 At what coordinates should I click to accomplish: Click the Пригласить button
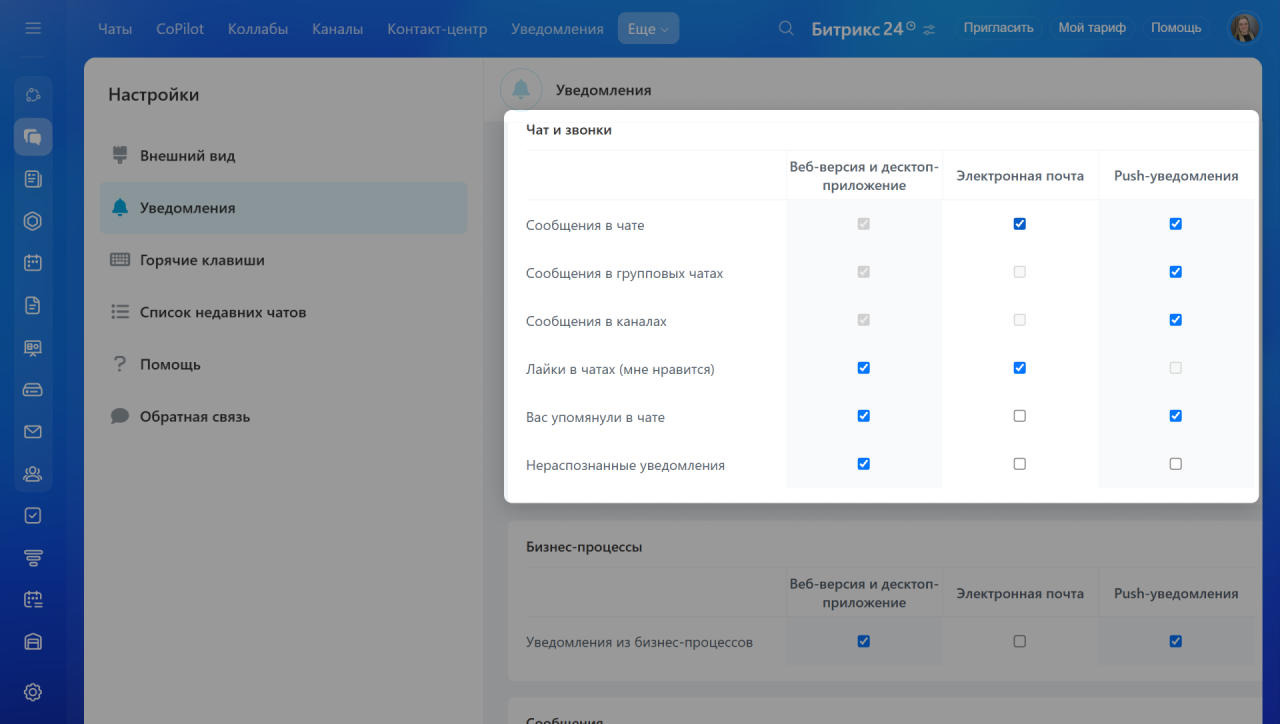[998, 28]
